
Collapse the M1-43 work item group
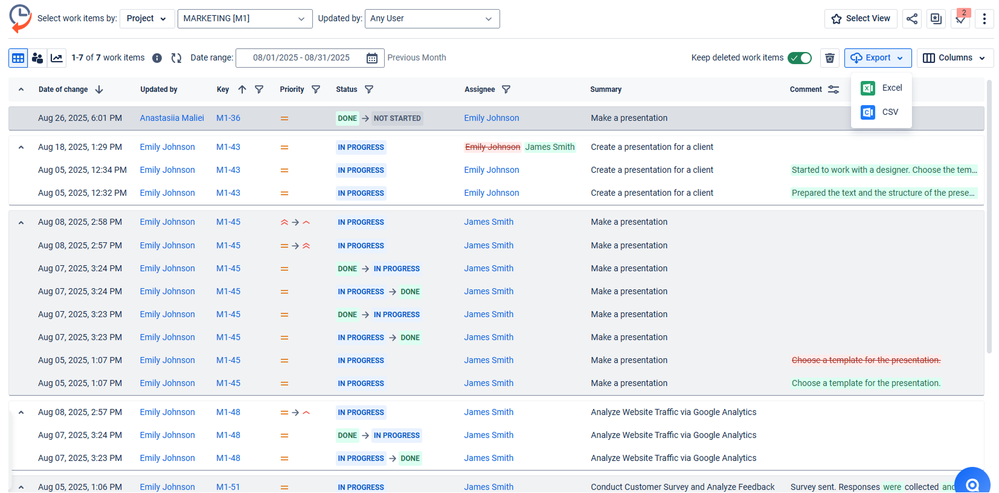[x=21, y=147]
